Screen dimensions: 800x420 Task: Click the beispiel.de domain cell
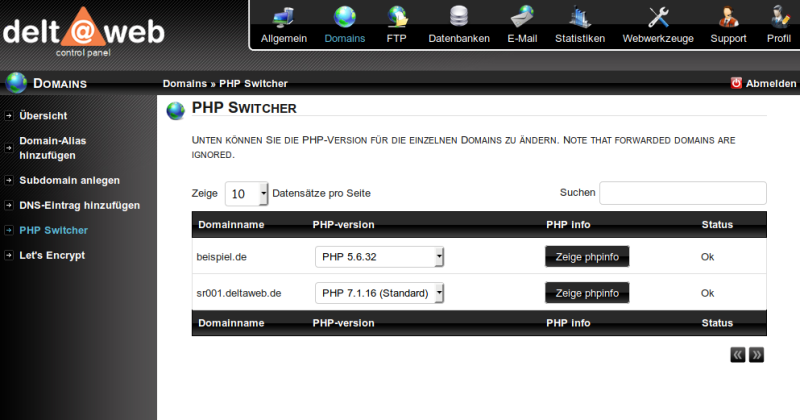click(221, 257)
